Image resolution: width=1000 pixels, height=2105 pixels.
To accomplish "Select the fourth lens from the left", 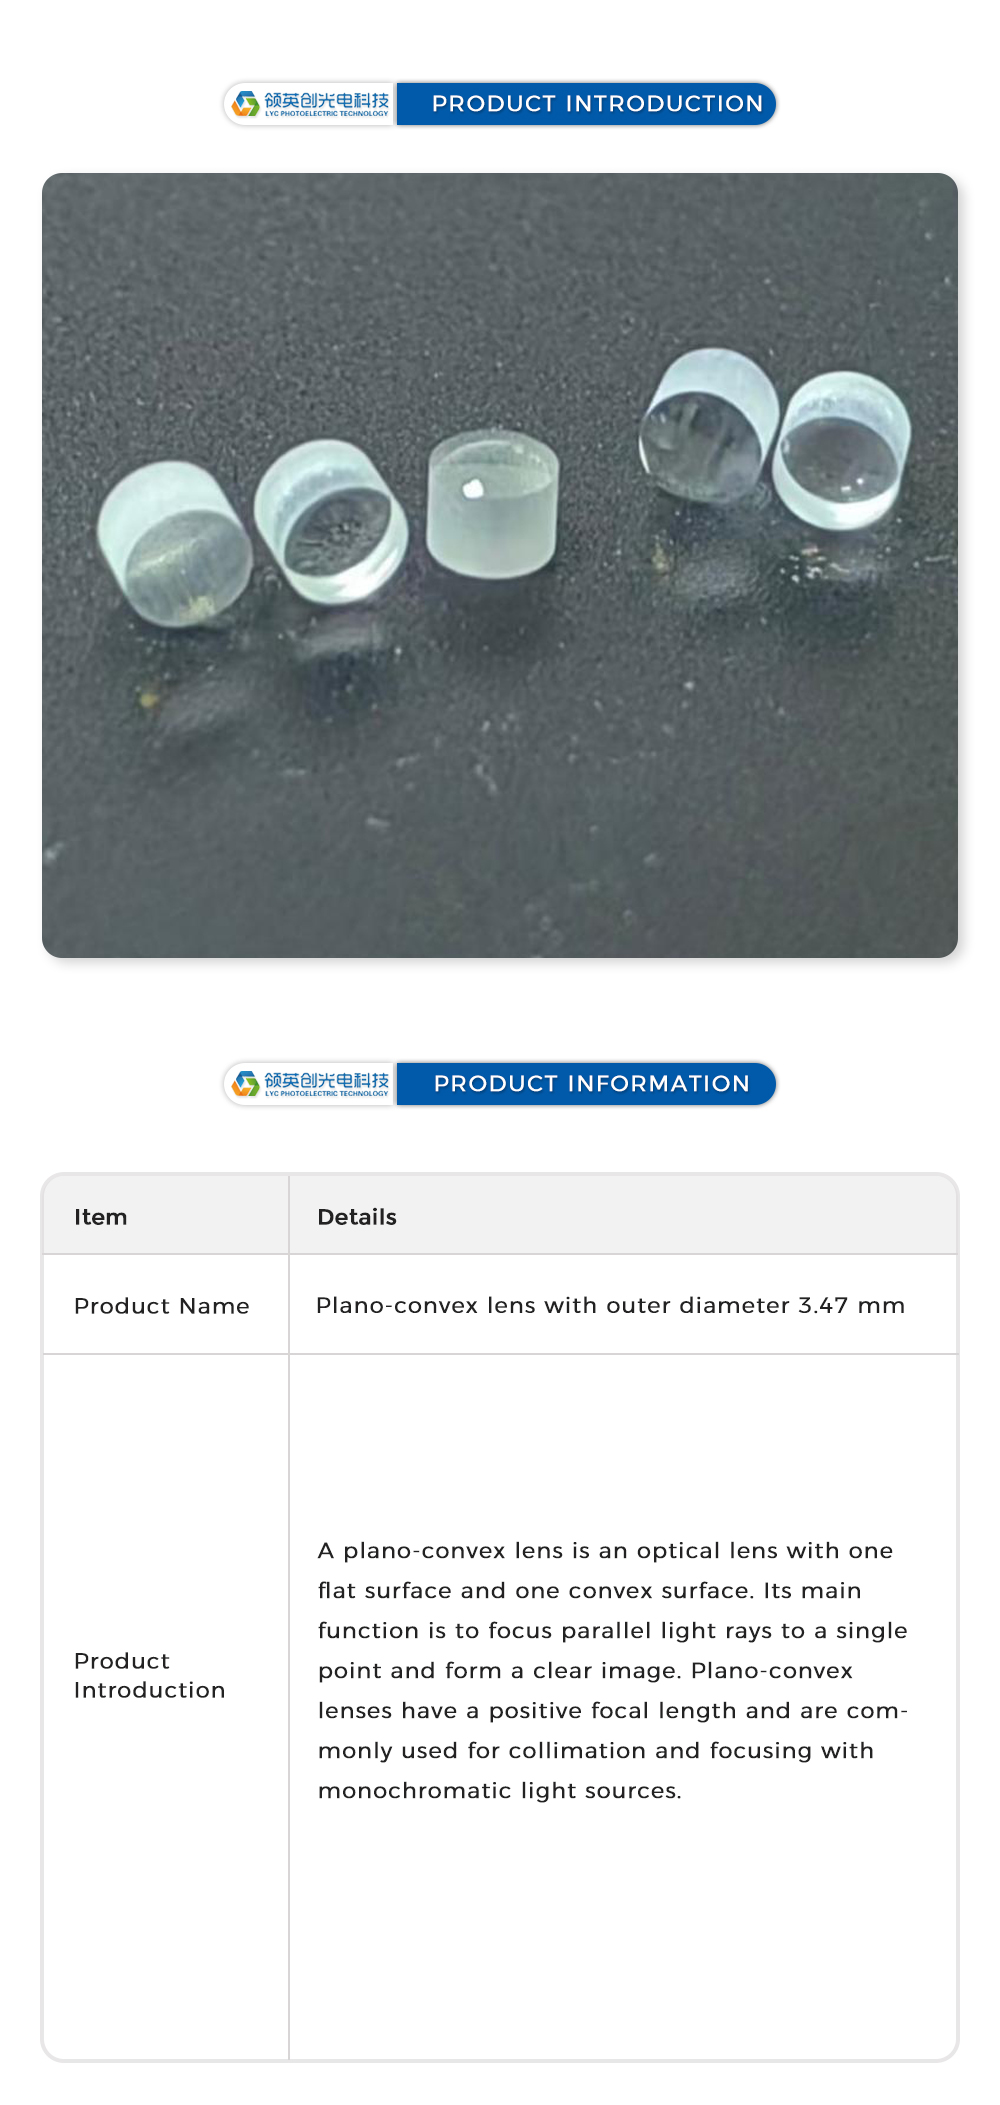I will pos(708,424).
